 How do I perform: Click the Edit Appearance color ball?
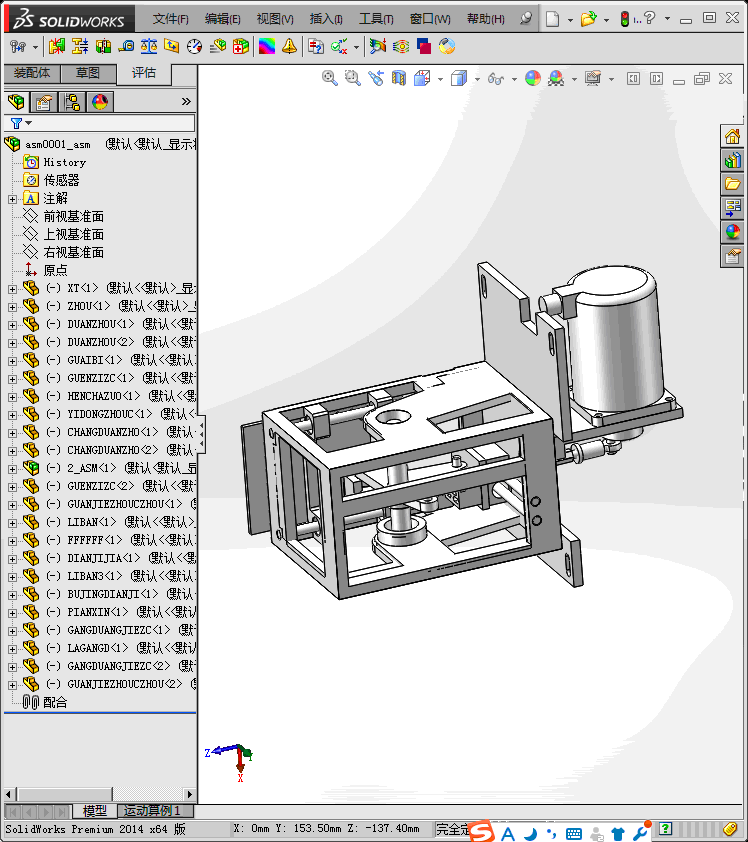(533, 78)
